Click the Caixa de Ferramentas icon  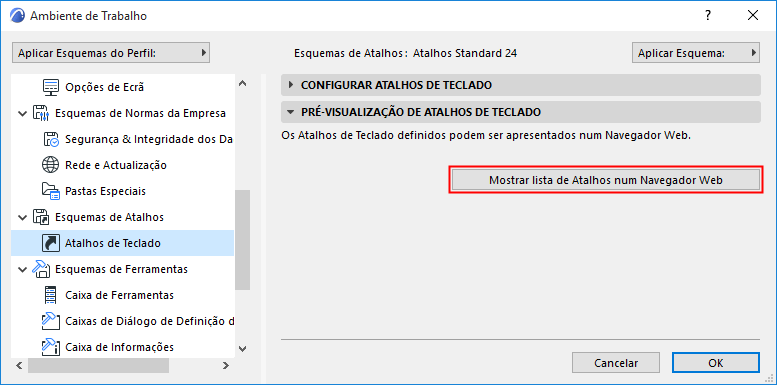point(51,295)
